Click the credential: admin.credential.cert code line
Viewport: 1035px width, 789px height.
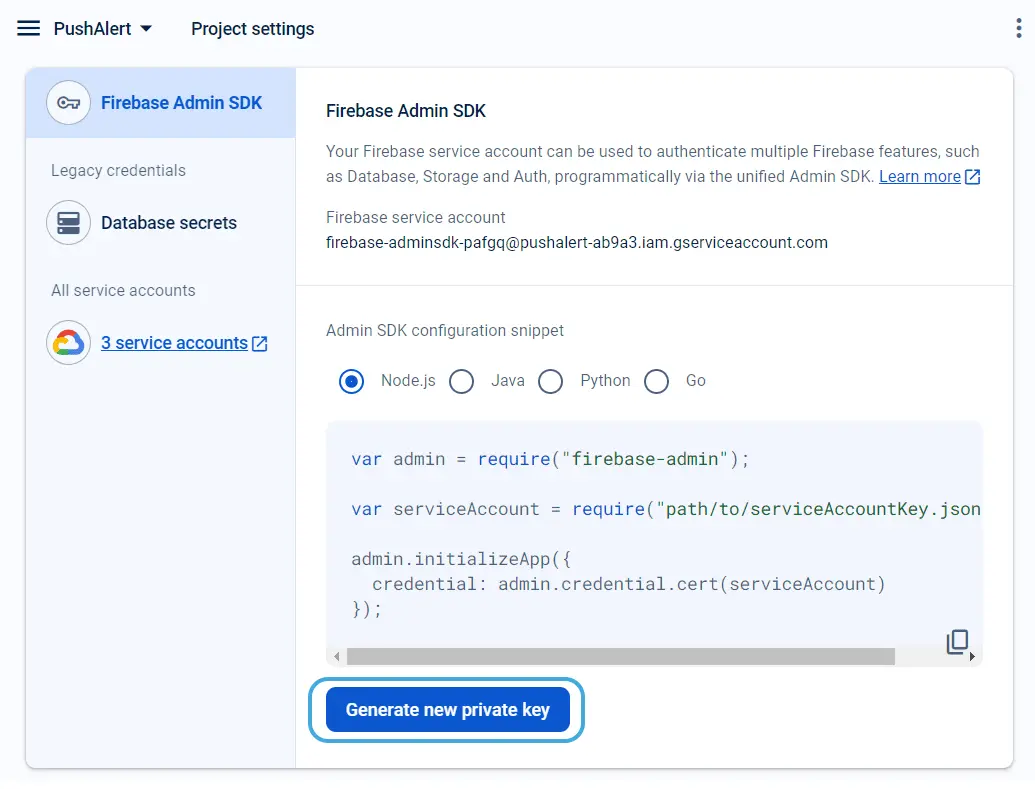point(628,584)
